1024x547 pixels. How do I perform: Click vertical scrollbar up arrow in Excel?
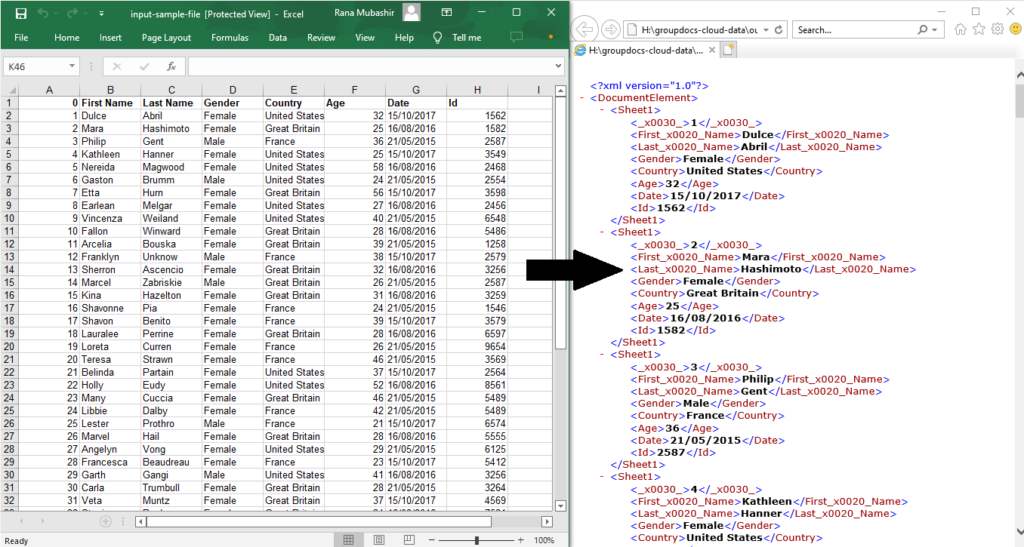click(x=560, y=91)
